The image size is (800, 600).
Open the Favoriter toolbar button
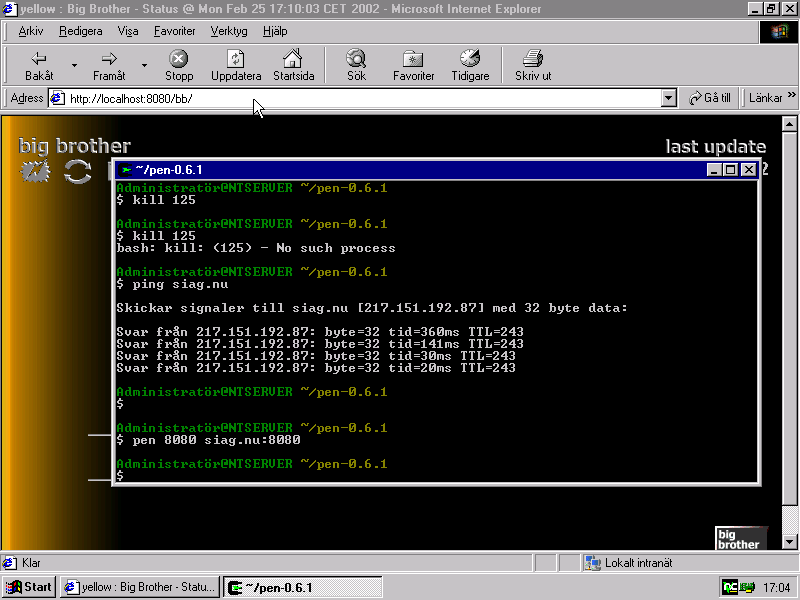point(413,65)
